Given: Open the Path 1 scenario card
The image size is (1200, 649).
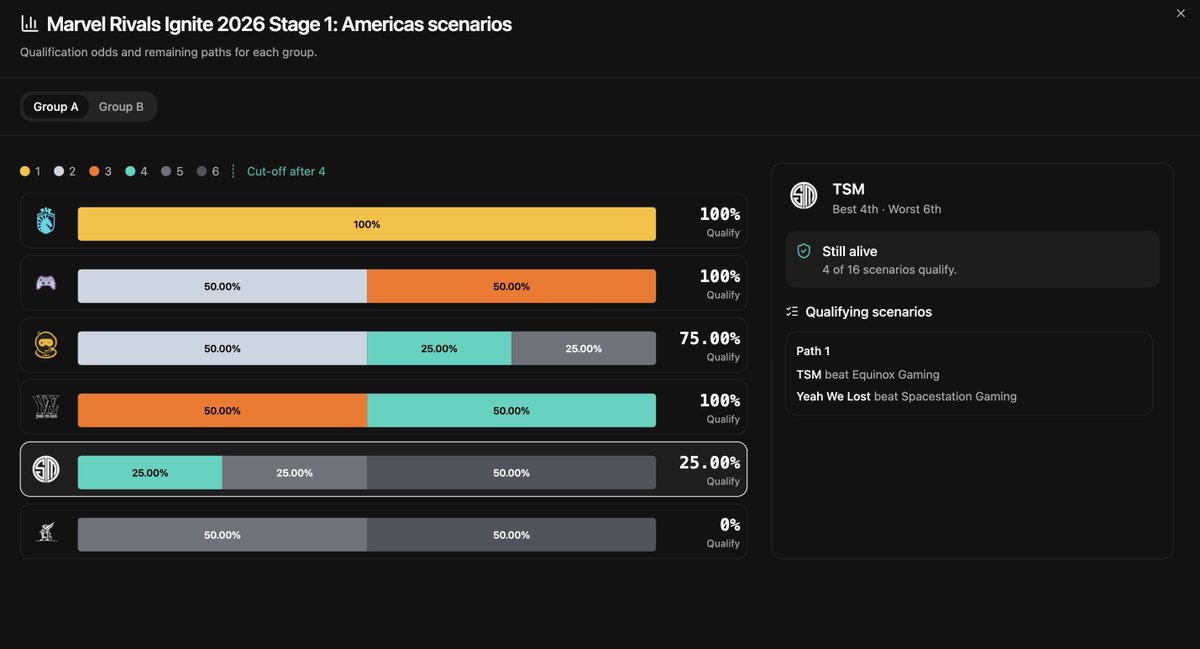Looking at the screenshot, I should 969,373.
